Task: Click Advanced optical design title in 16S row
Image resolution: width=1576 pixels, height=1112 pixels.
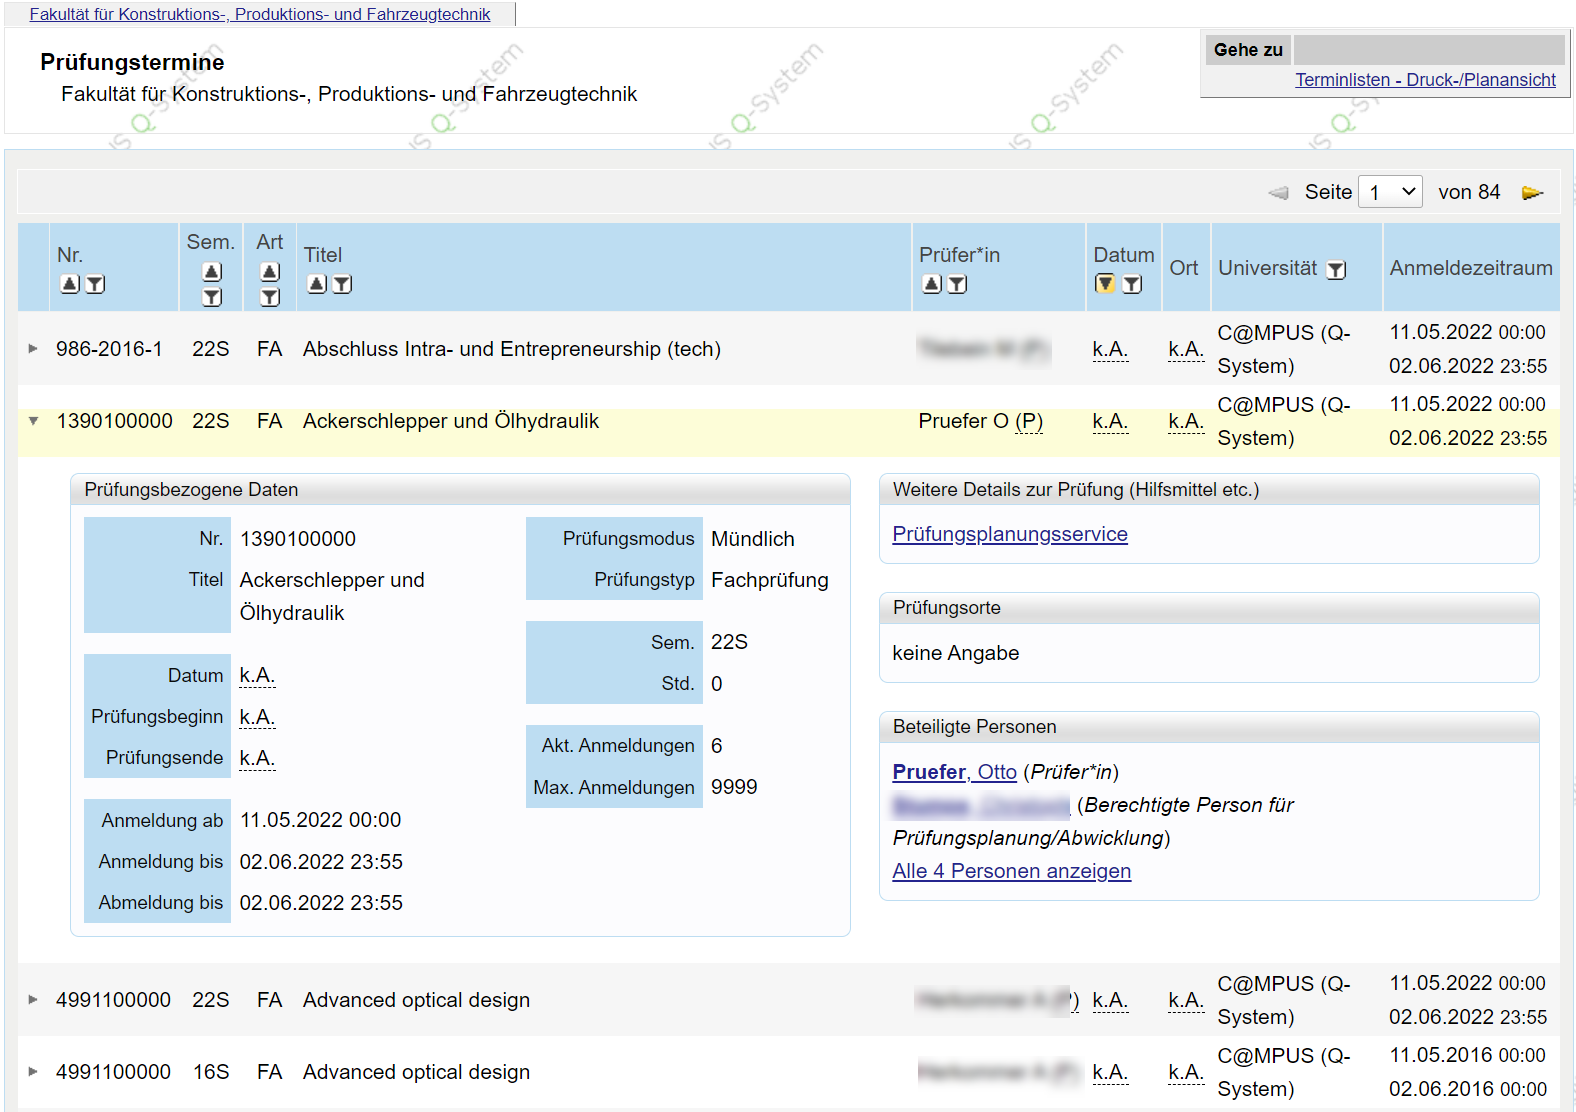Action: [x=416, y=1072]
